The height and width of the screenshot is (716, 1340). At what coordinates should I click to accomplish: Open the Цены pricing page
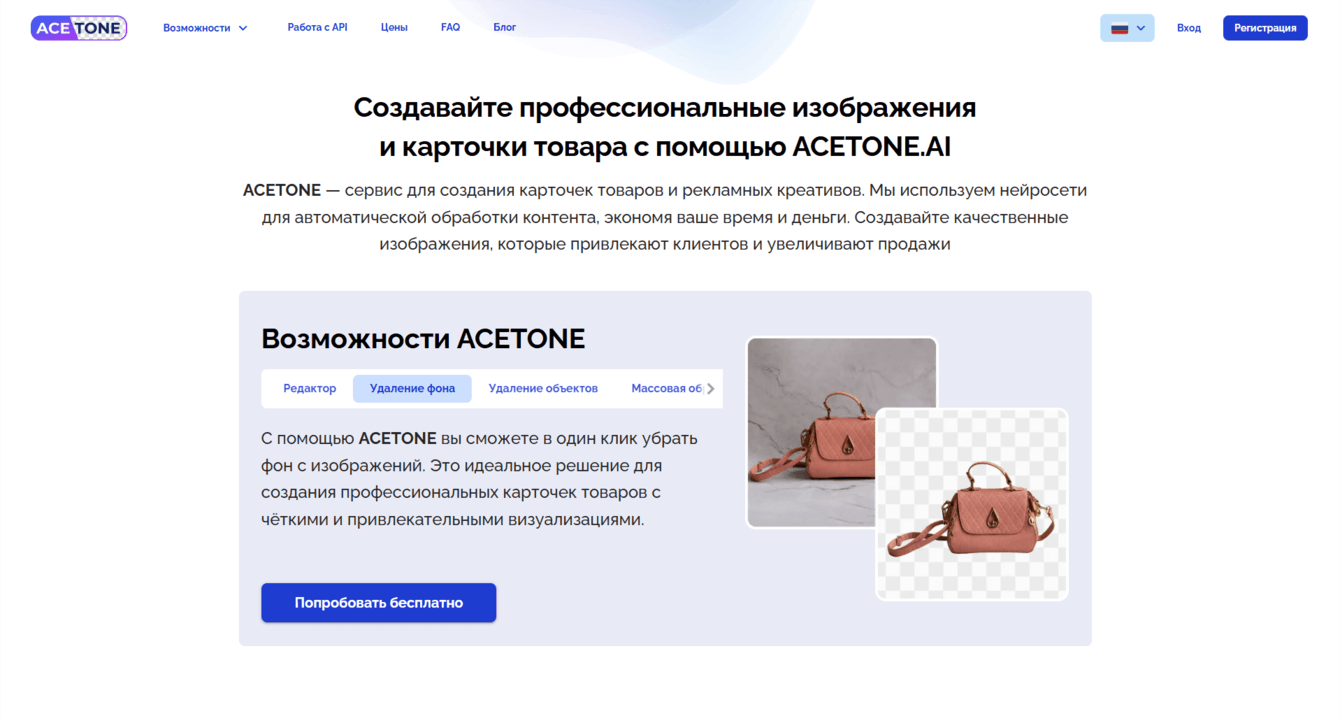(394, 28)
